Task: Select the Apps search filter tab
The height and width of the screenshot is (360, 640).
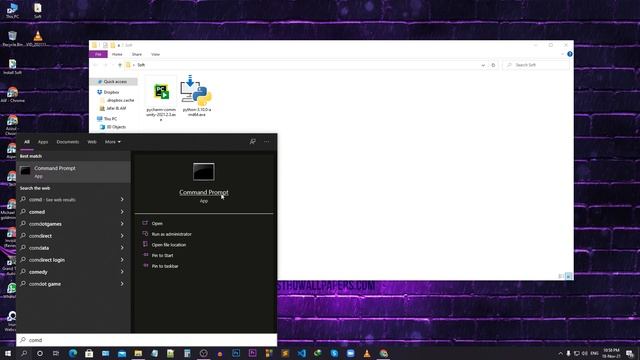Action: pos(43,142)
